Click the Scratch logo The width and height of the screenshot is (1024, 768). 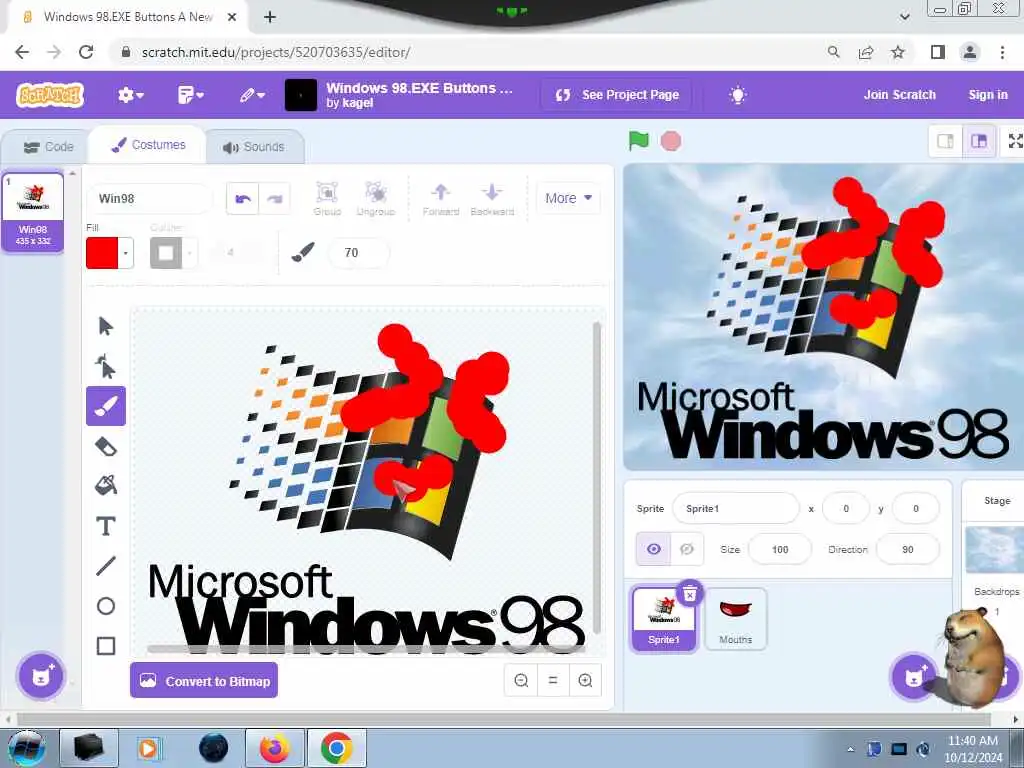(x=50, y=95)
